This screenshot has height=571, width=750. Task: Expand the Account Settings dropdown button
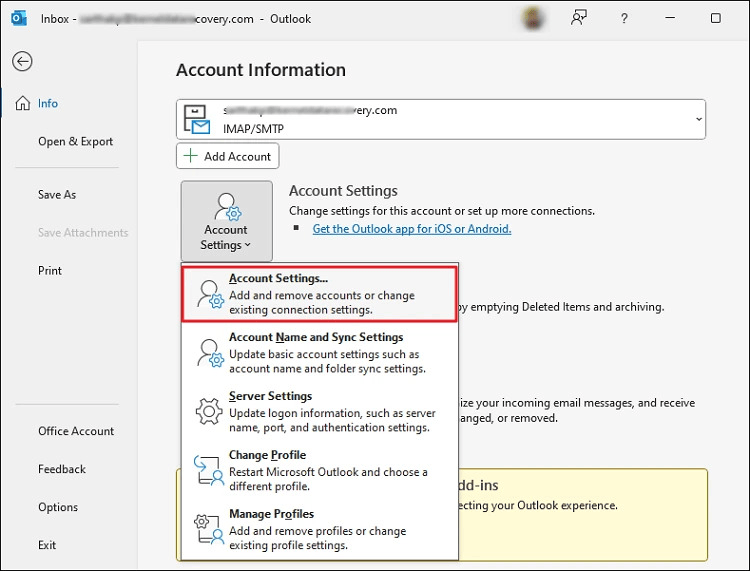click(227, 221)
